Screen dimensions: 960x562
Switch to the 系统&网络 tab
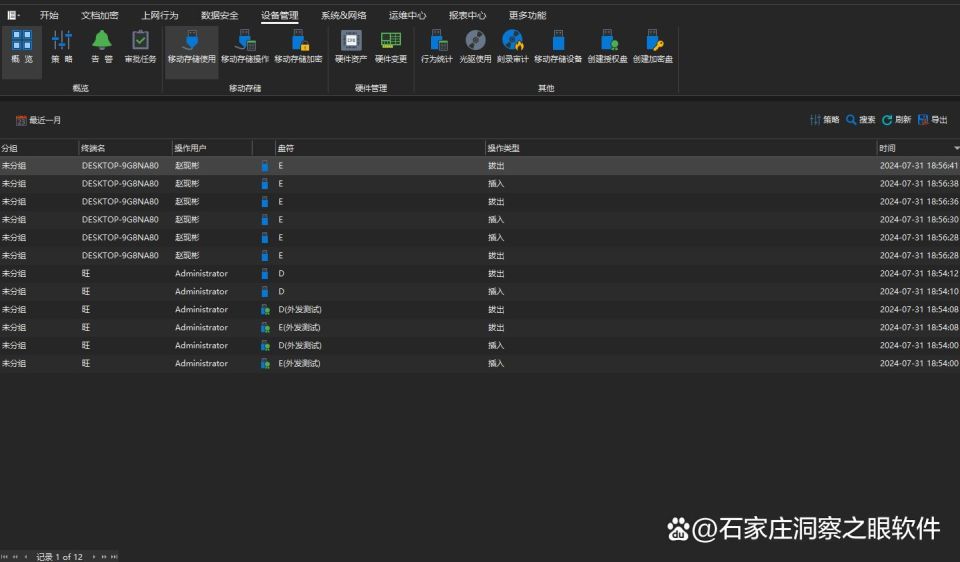(343, 15)
